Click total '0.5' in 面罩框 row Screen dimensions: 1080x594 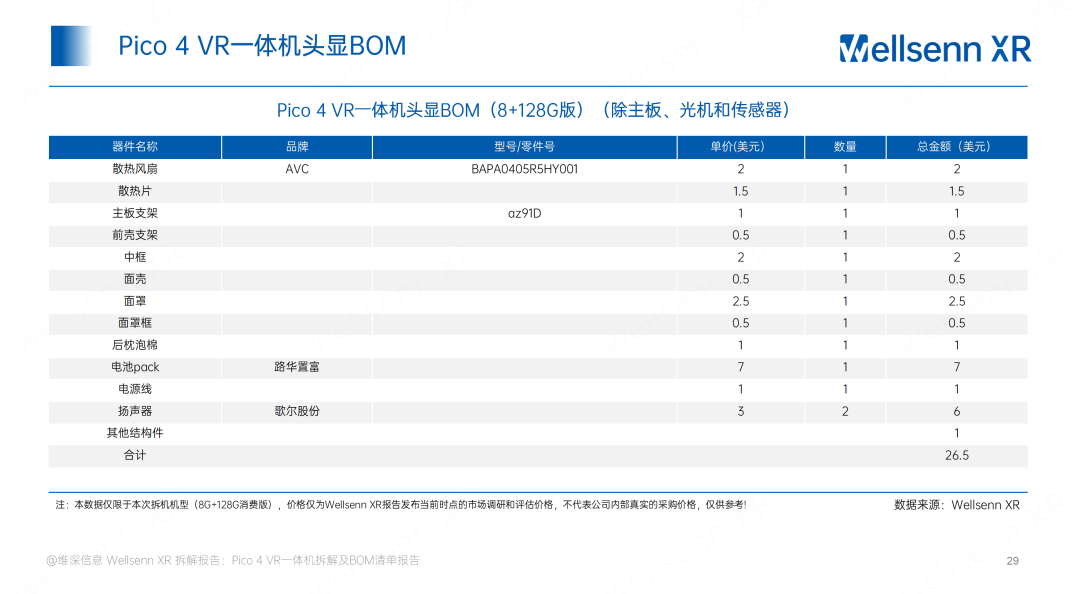[x=957, y=323]
